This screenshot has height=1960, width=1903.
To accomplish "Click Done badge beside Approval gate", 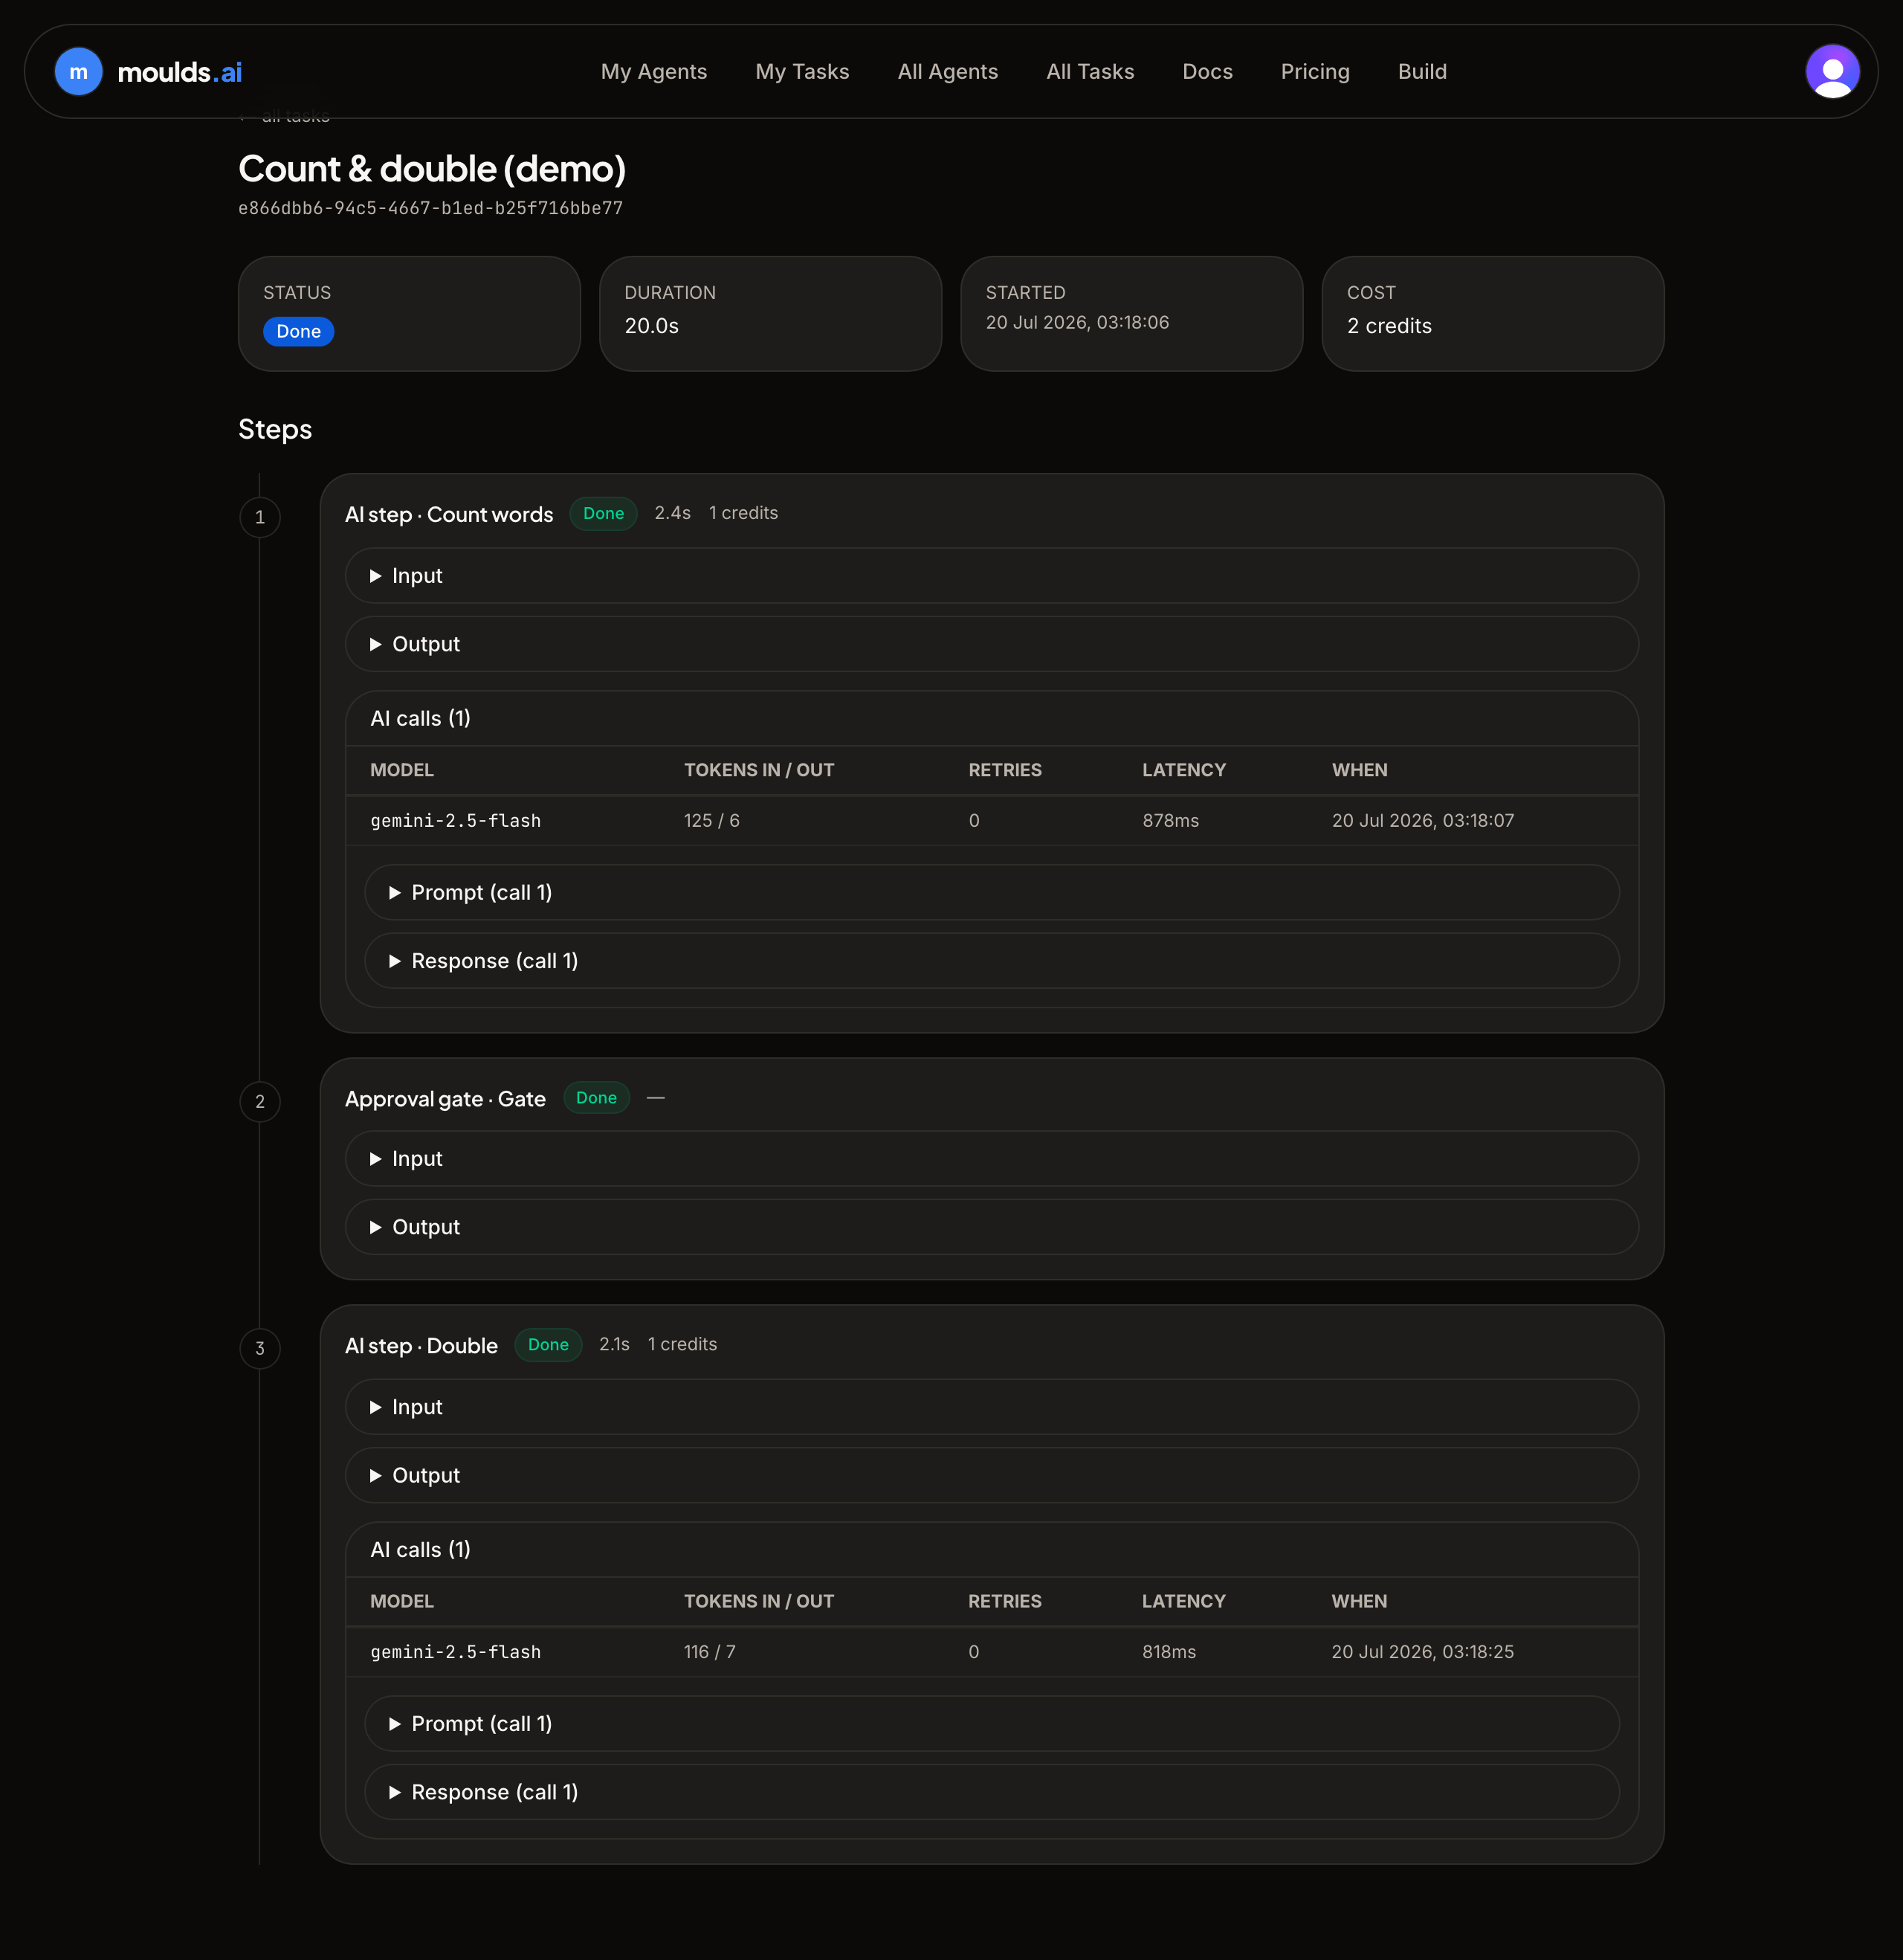I will [x=596, y=1098].
